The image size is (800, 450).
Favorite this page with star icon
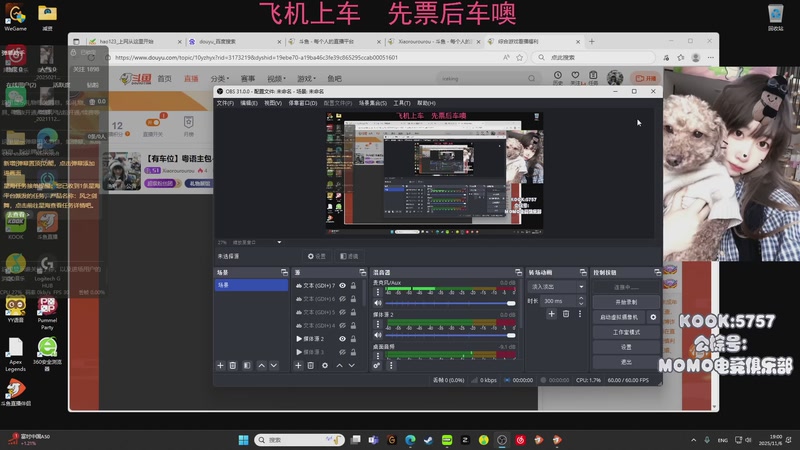point(519,58)
